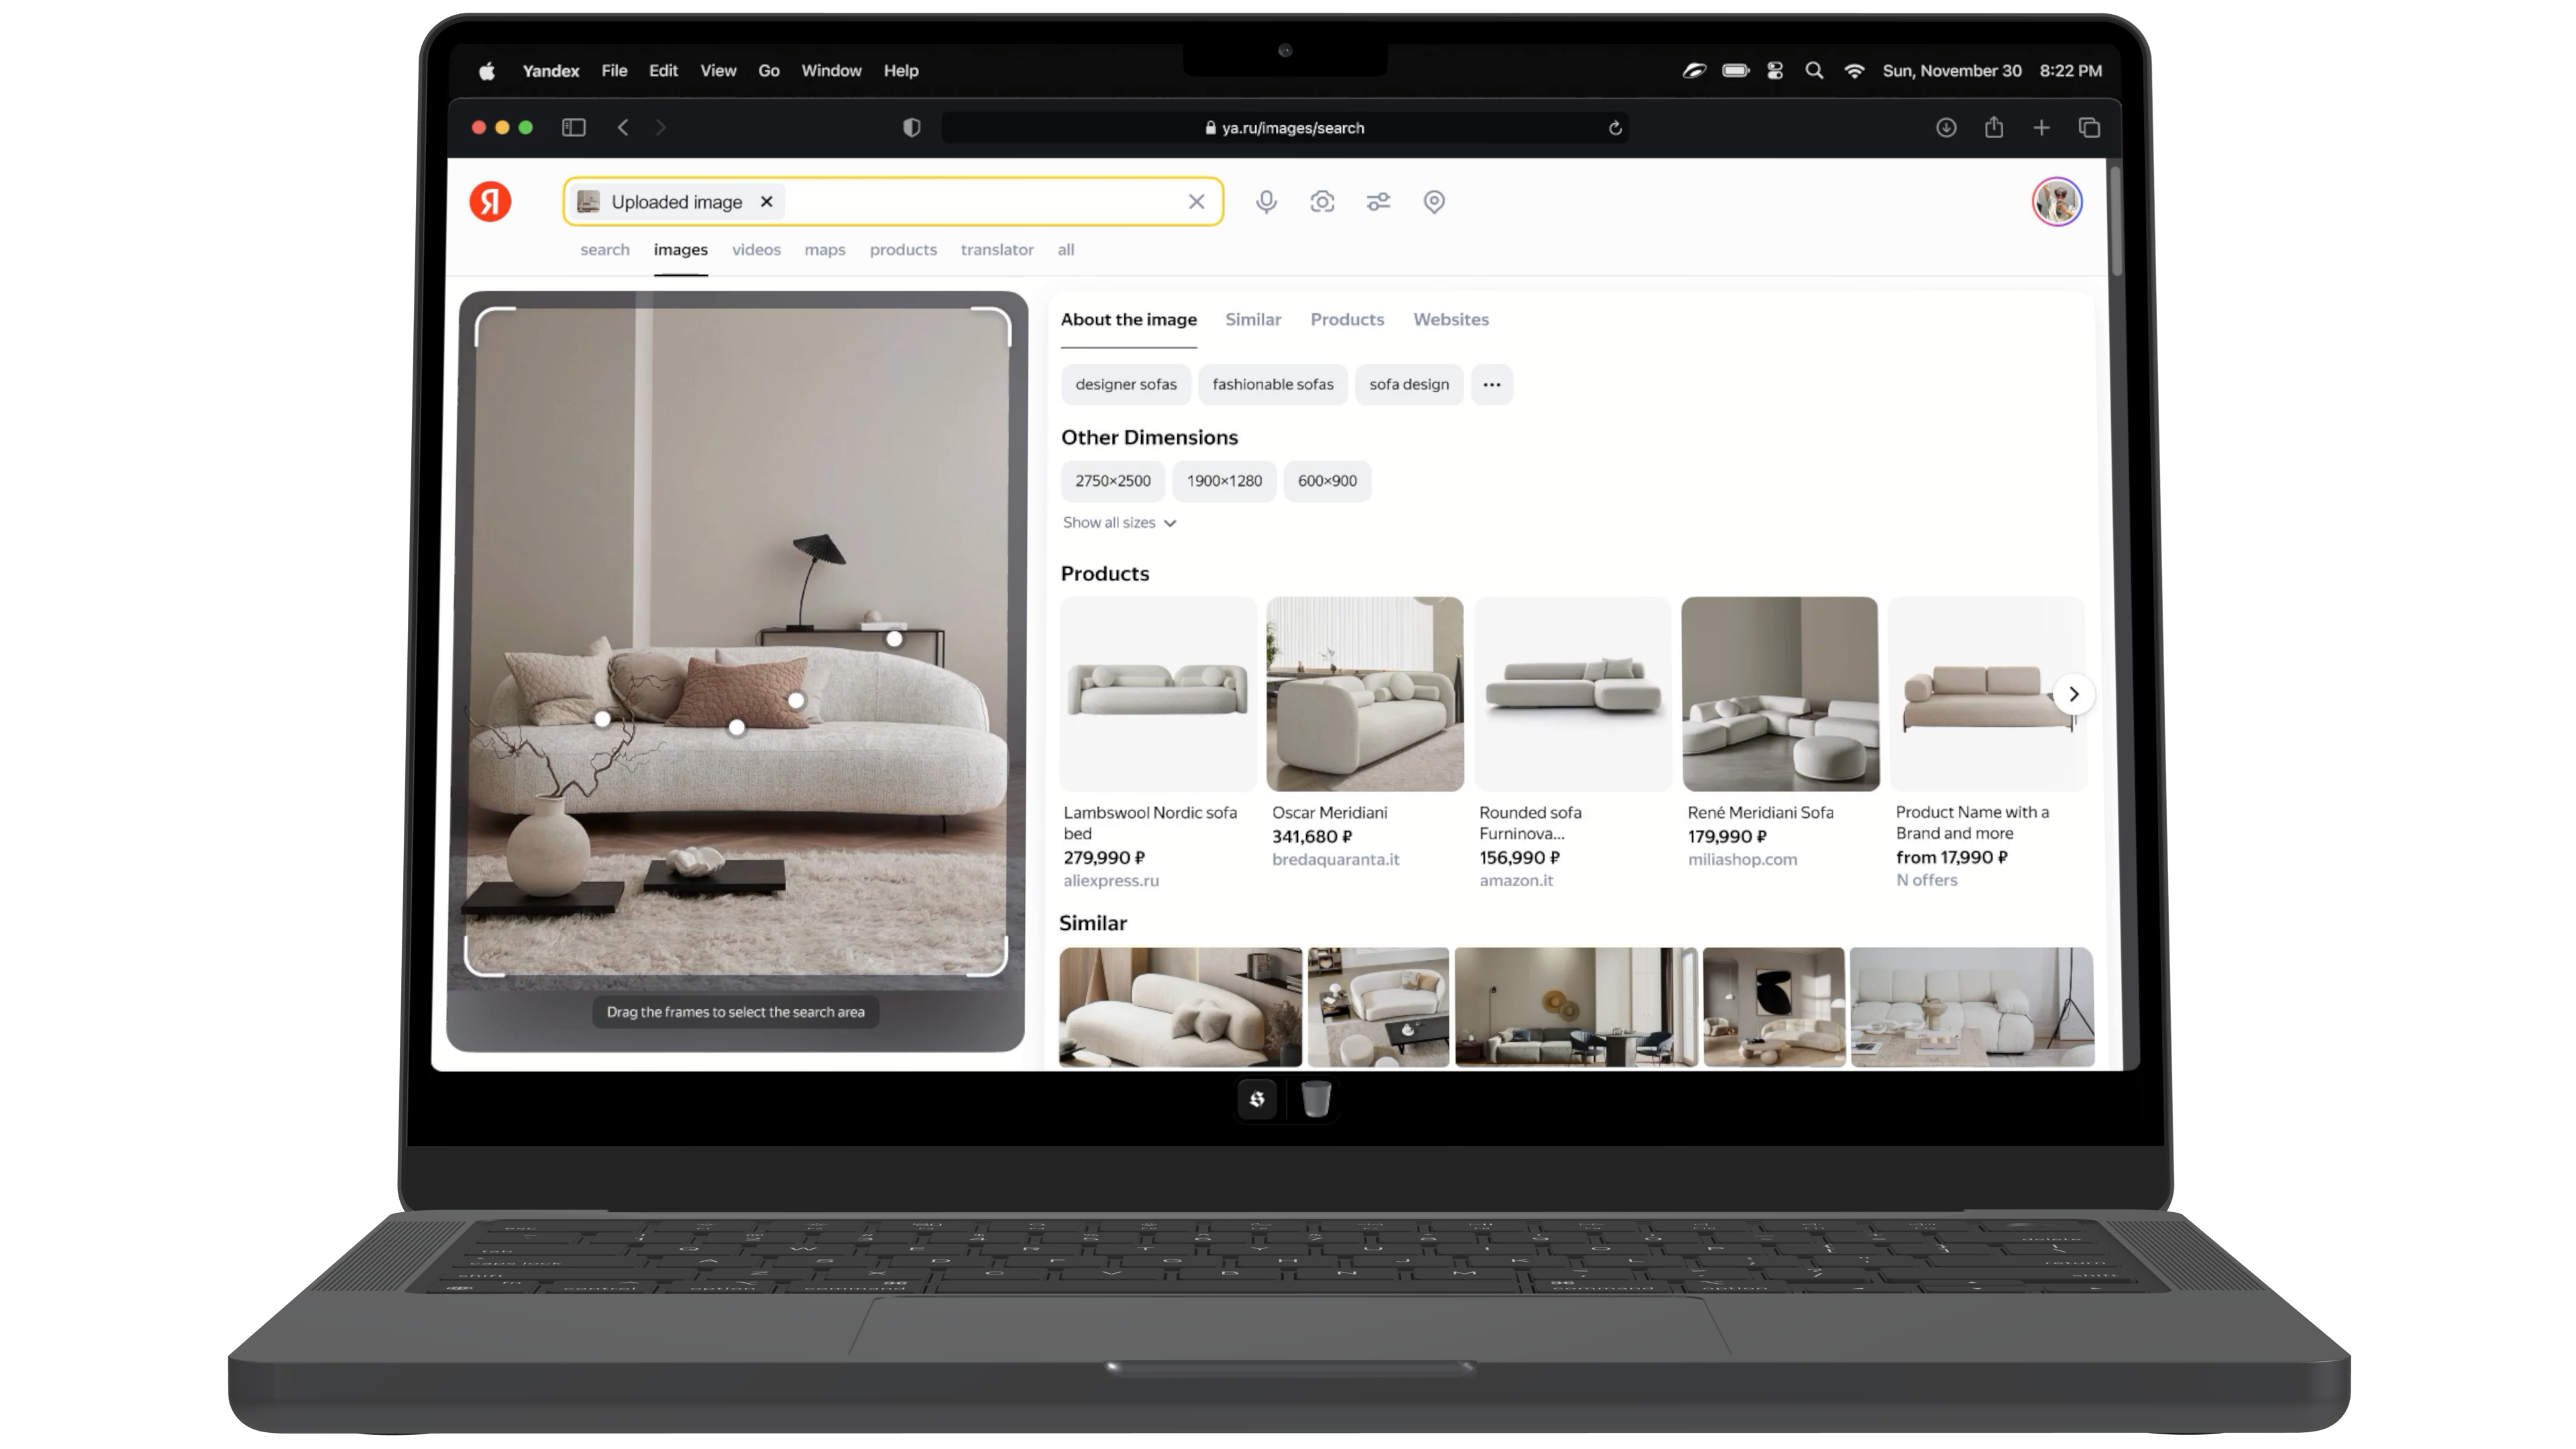Open search filter settings sliders icon

click(1378, 202)
